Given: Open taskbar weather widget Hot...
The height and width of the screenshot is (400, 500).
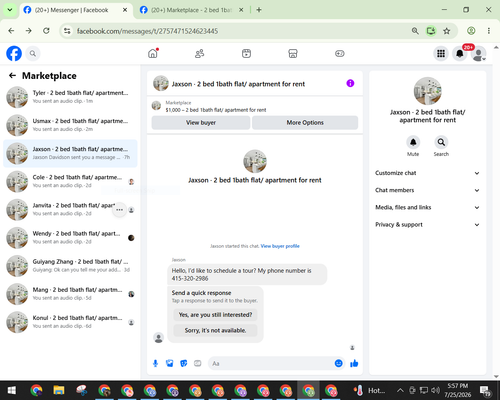Looking at the screenshot, I should [x=369, y=390].
